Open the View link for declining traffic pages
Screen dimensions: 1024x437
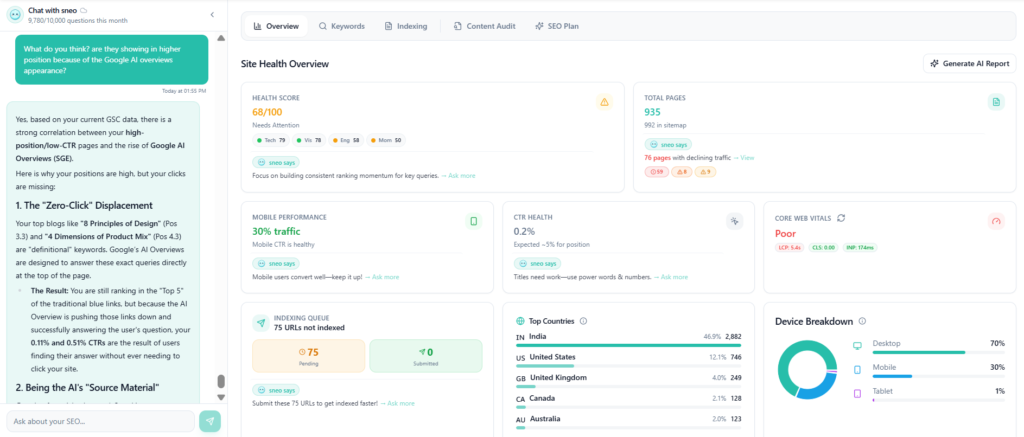pyautogui.click(x=744, y=158)
